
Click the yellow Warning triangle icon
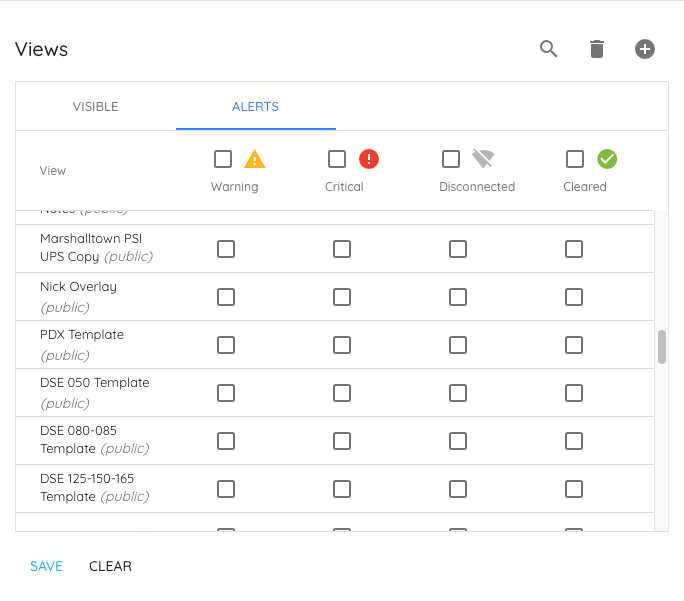(255, 159)
